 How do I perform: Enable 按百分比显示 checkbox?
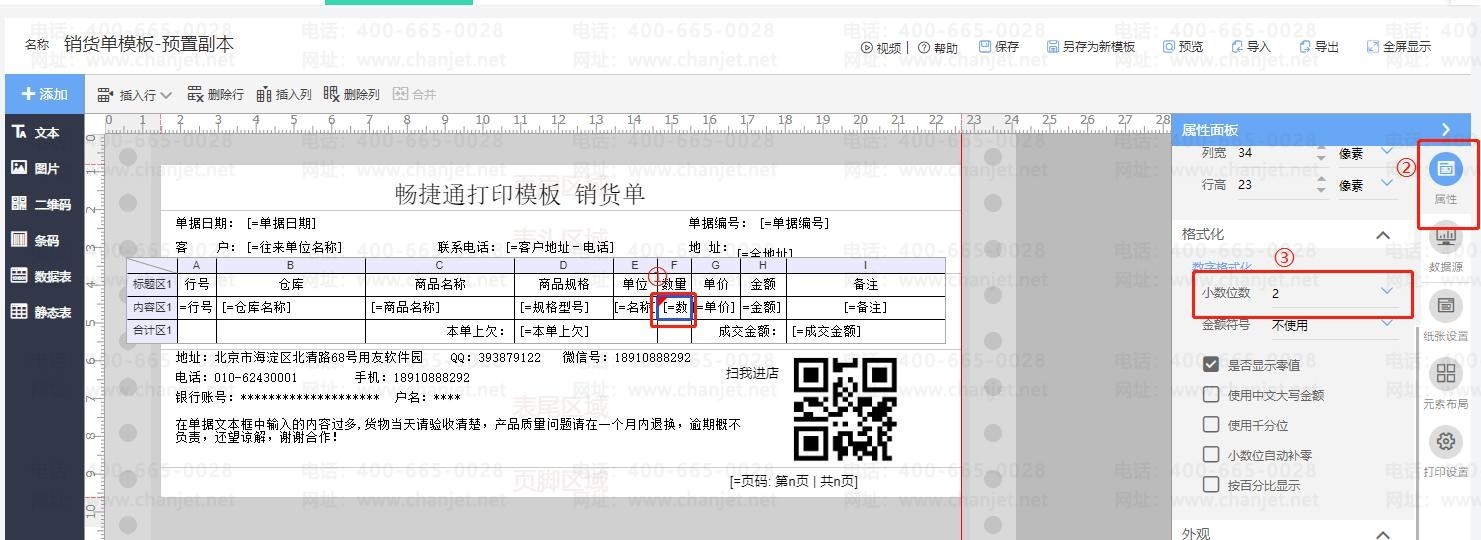(1211, 484)
